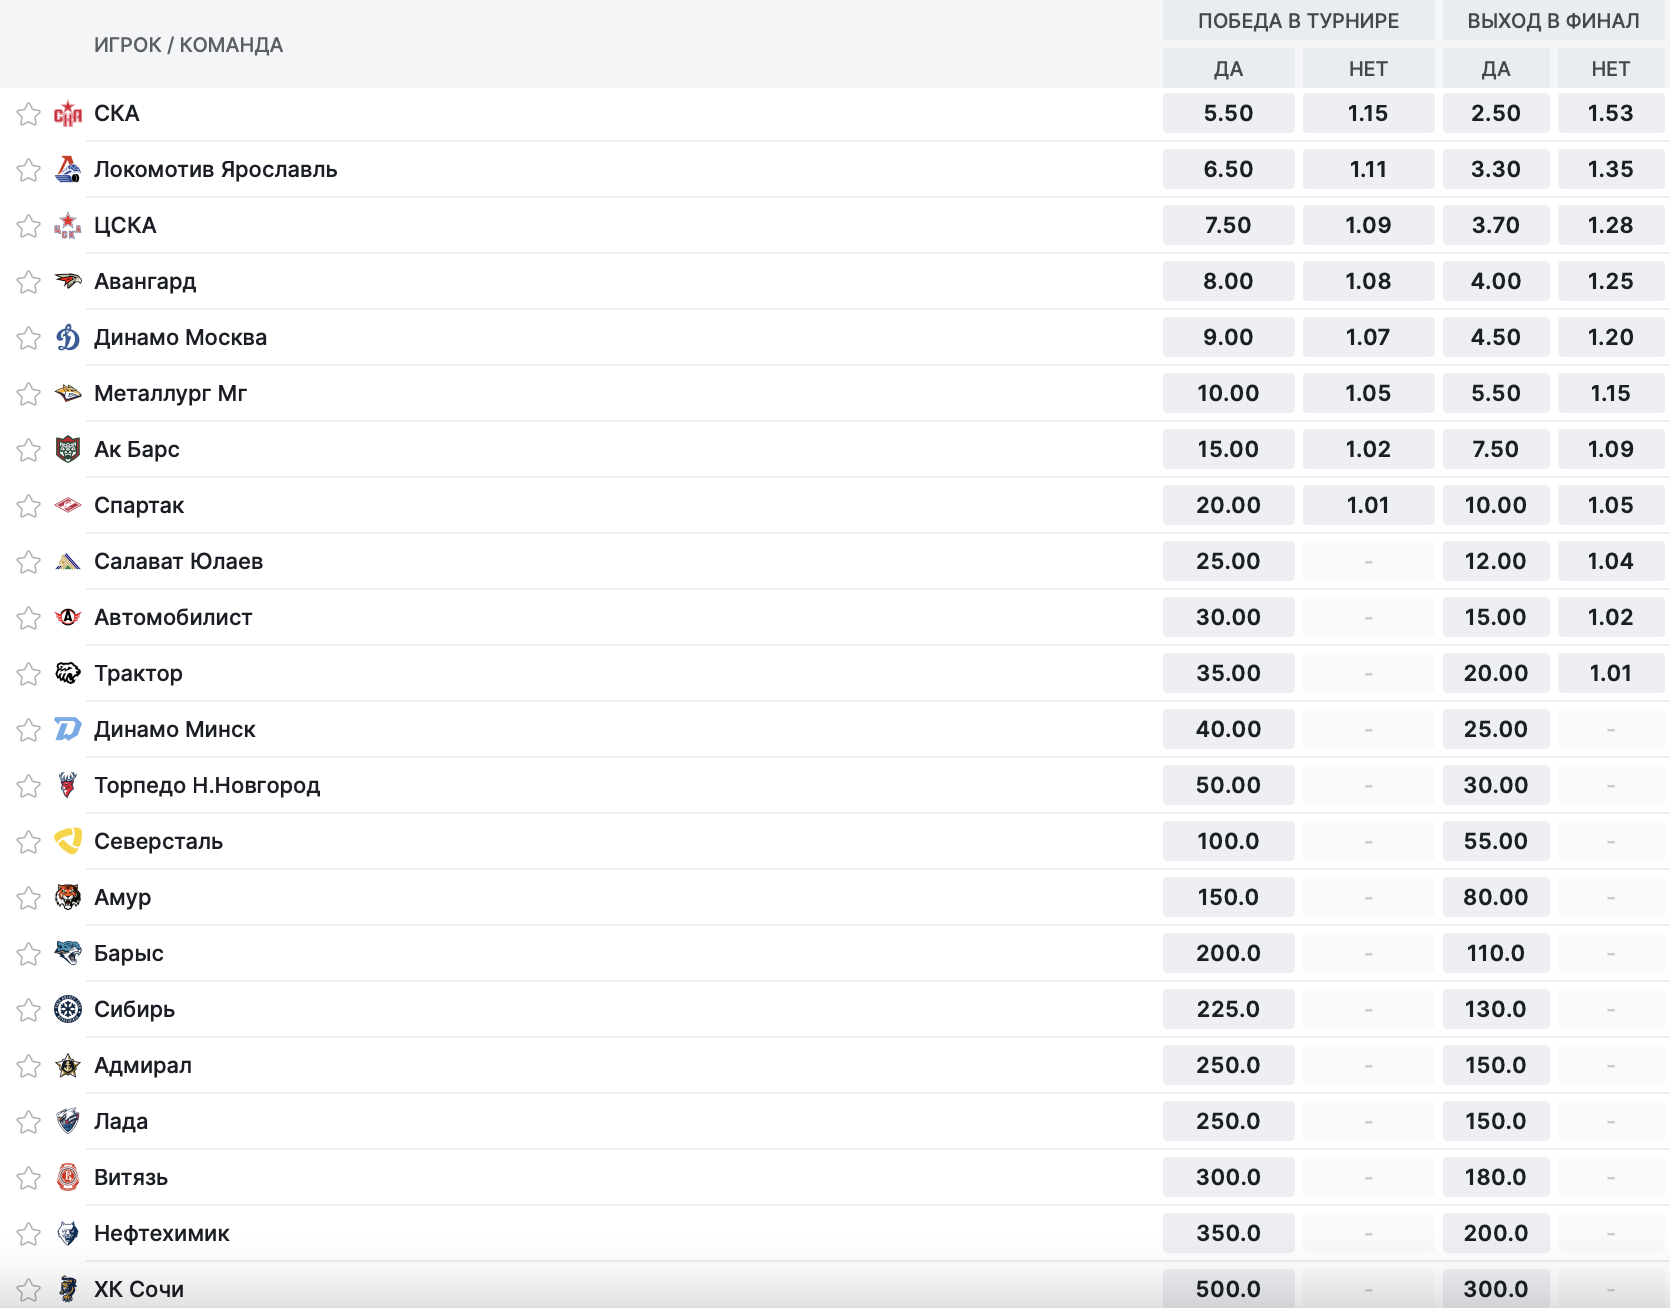Click the Амур tiger logo
Screen dimensions: 1670x1308
68,898
